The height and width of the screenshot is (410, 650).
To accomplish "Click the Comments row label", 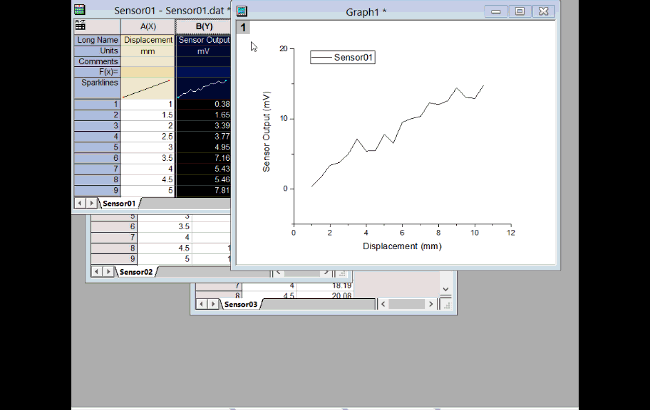I will (x=97, y=61).
